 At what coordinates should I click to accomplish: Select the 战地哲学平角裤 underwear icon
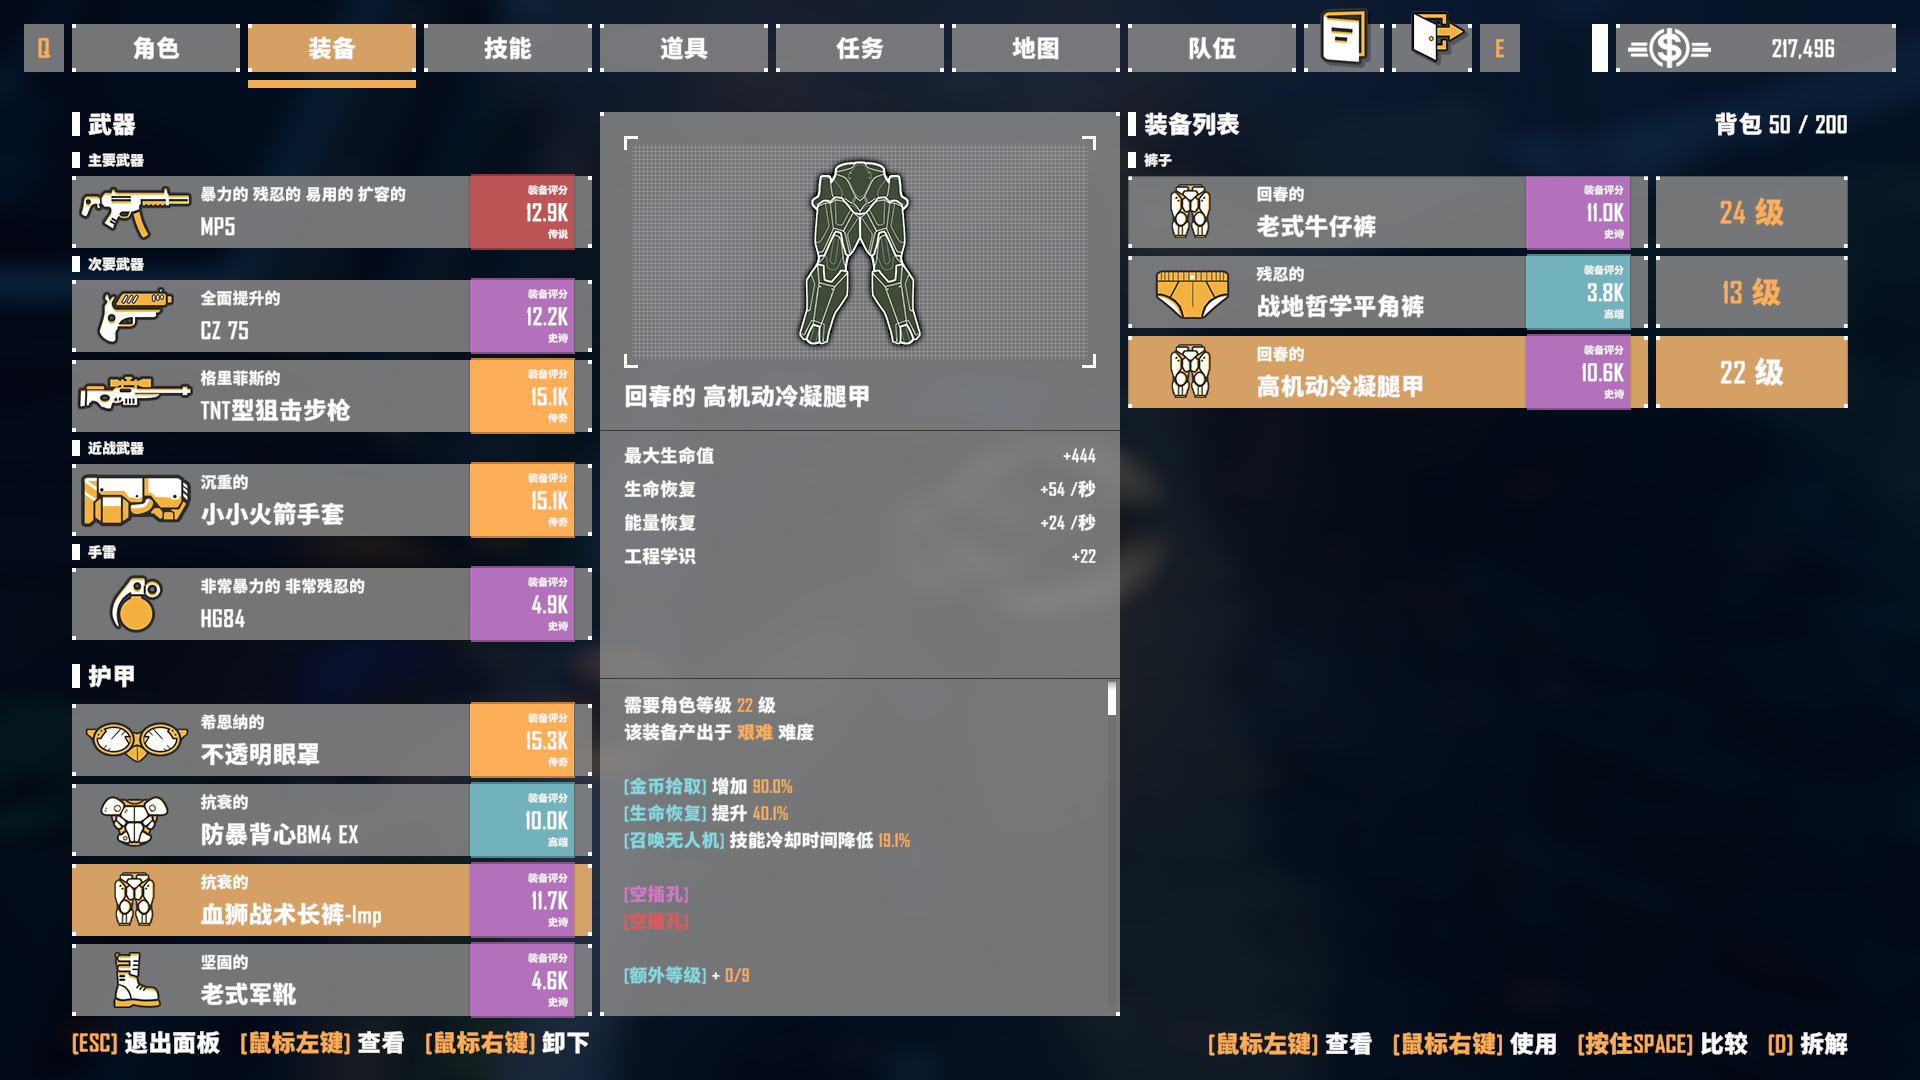tap(1192, 293)
